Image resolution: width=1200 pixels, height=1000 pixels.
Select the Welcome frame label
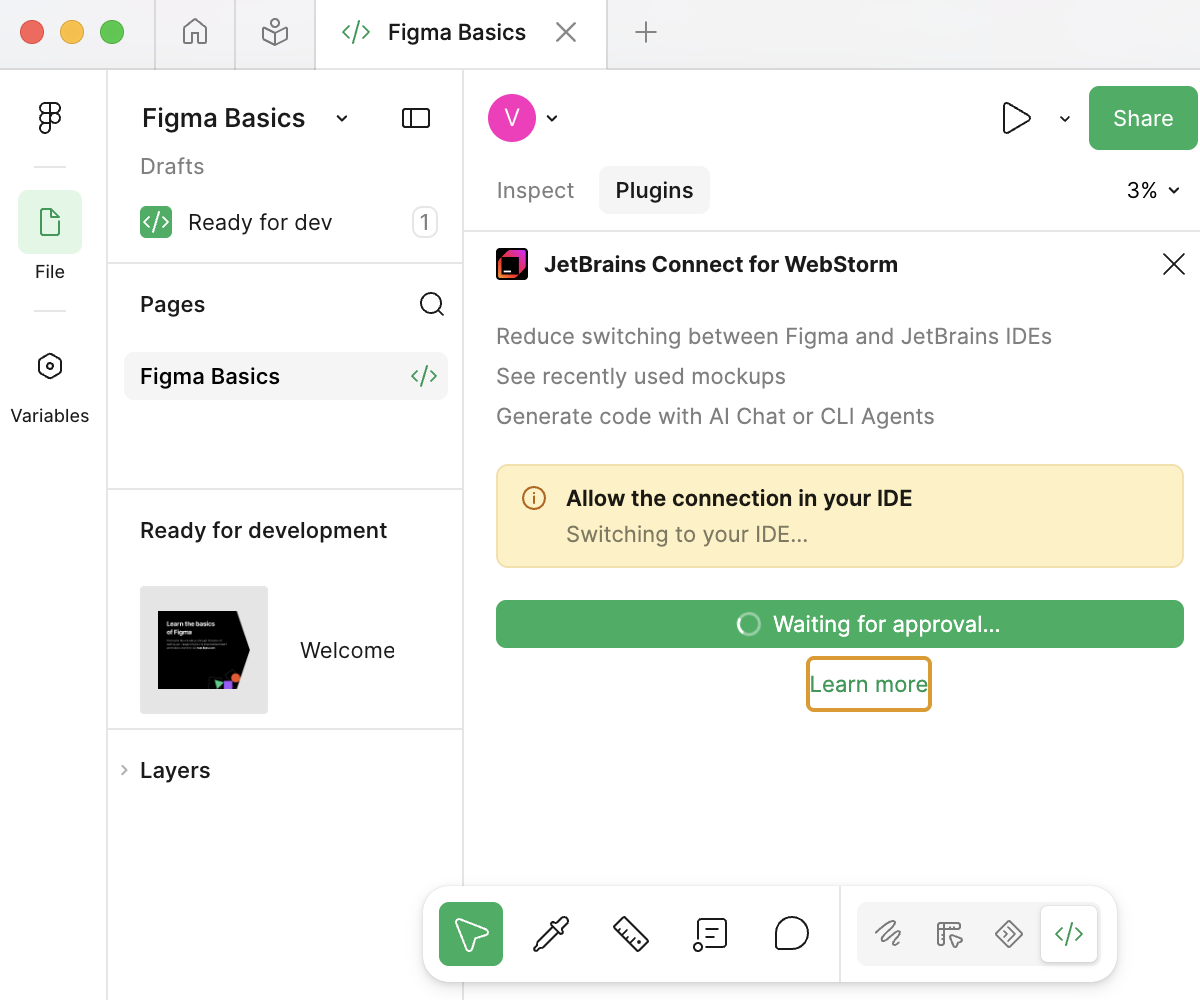pos(347,650)
